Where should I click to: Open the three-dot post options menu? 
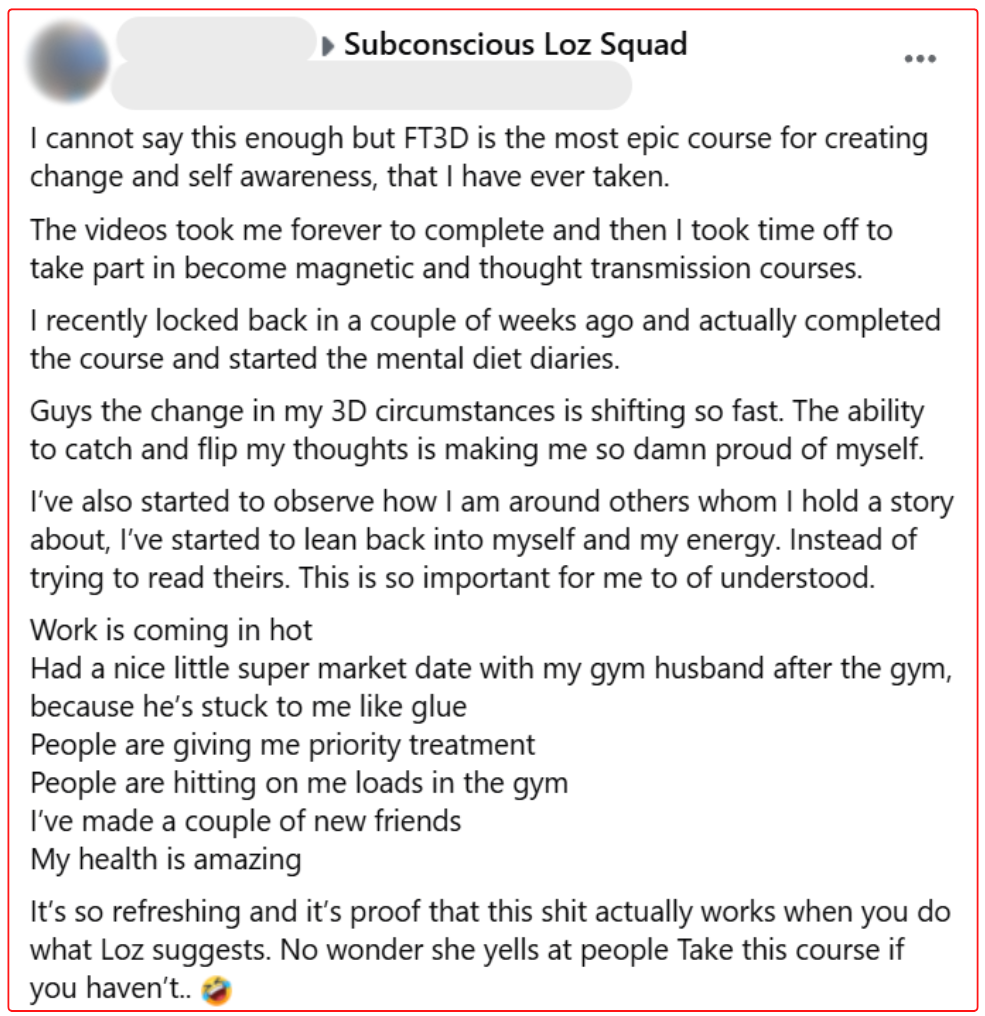coord(919,58)
